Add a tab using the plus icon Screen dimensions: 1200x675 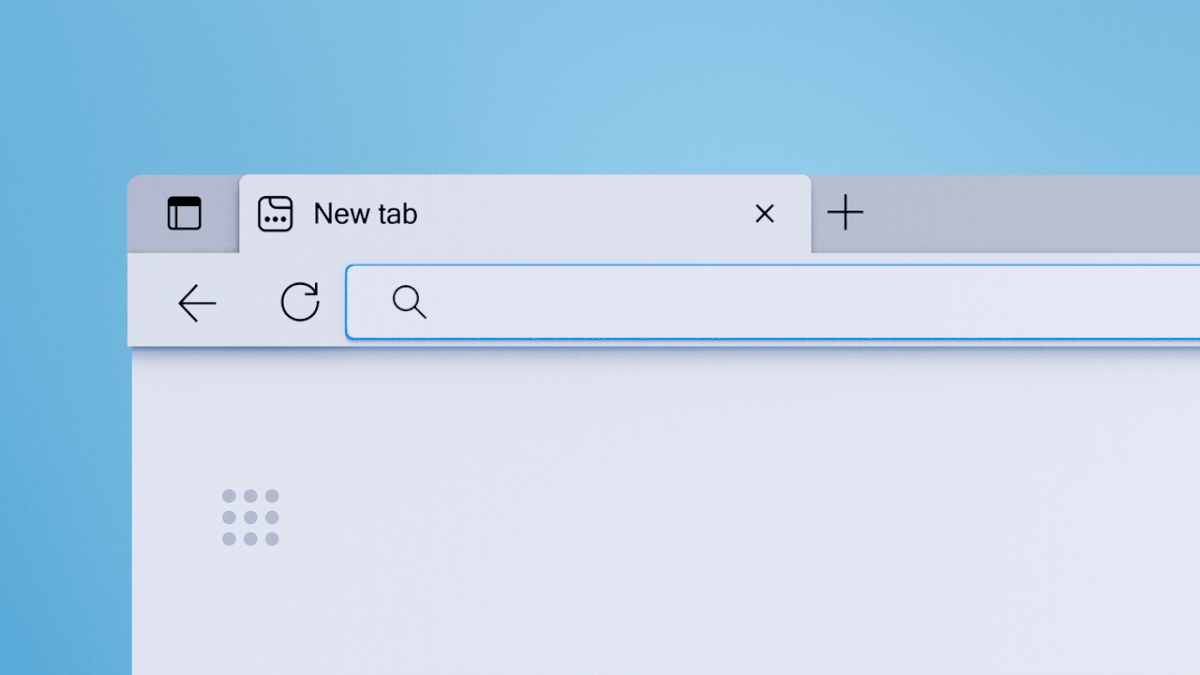click(x=845, y=213)
